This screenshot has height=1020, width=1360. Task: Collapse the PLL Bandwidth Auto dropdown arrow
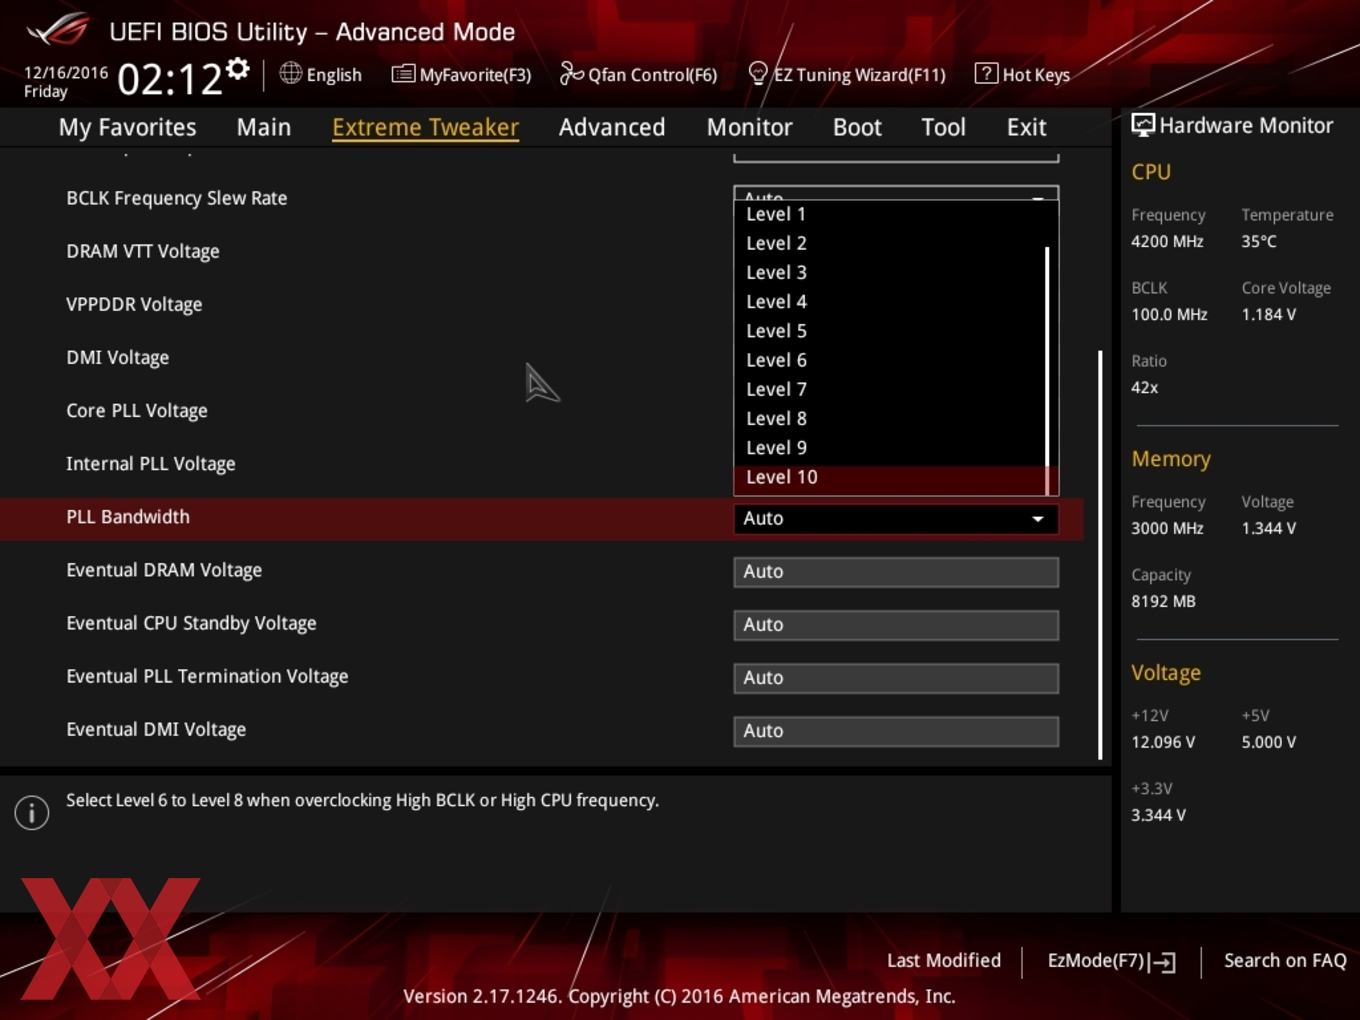pos(1038,519)
